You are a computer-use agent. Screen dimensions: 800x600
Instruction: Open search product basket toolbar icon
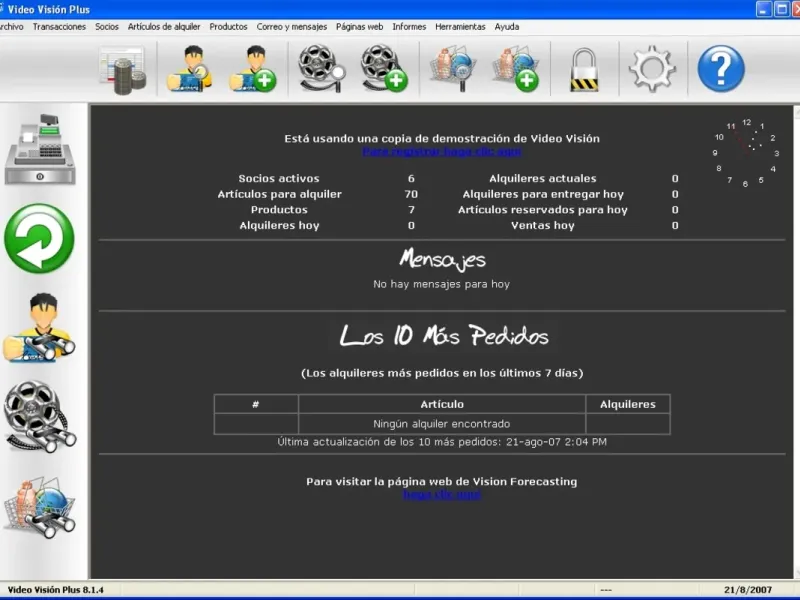pos(453,69)
